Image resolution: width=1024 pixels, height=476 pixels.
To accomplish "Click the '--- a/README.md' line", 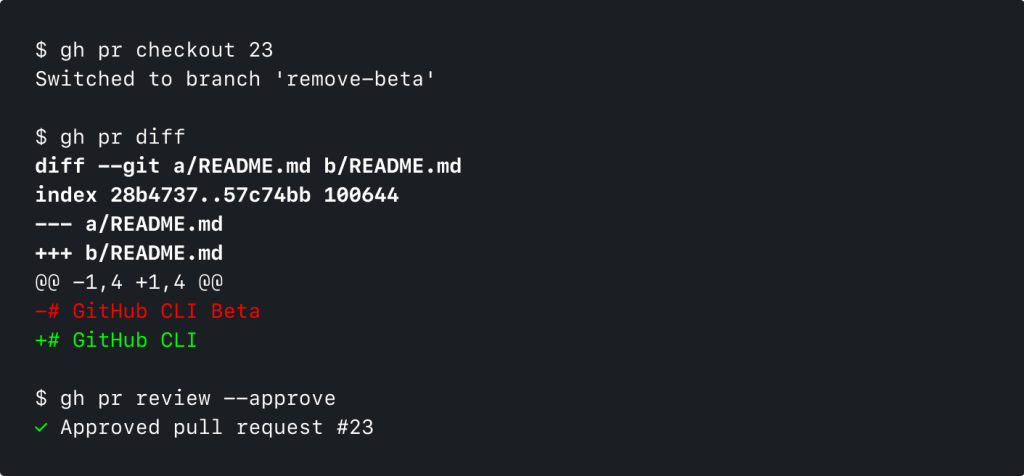I will pyautogui.click(x=129, y=224).
